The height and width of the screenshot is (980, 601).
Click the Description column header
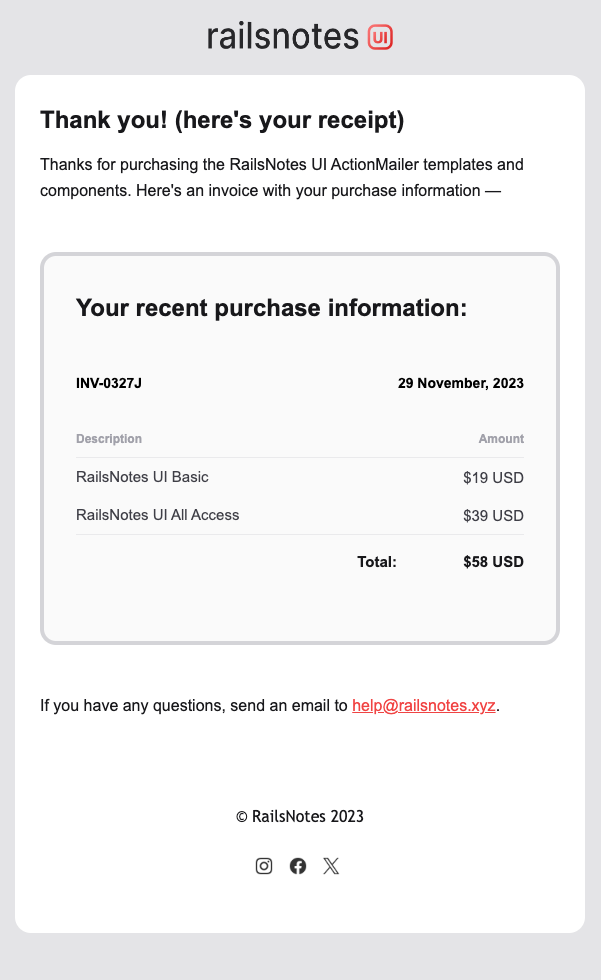109,439
